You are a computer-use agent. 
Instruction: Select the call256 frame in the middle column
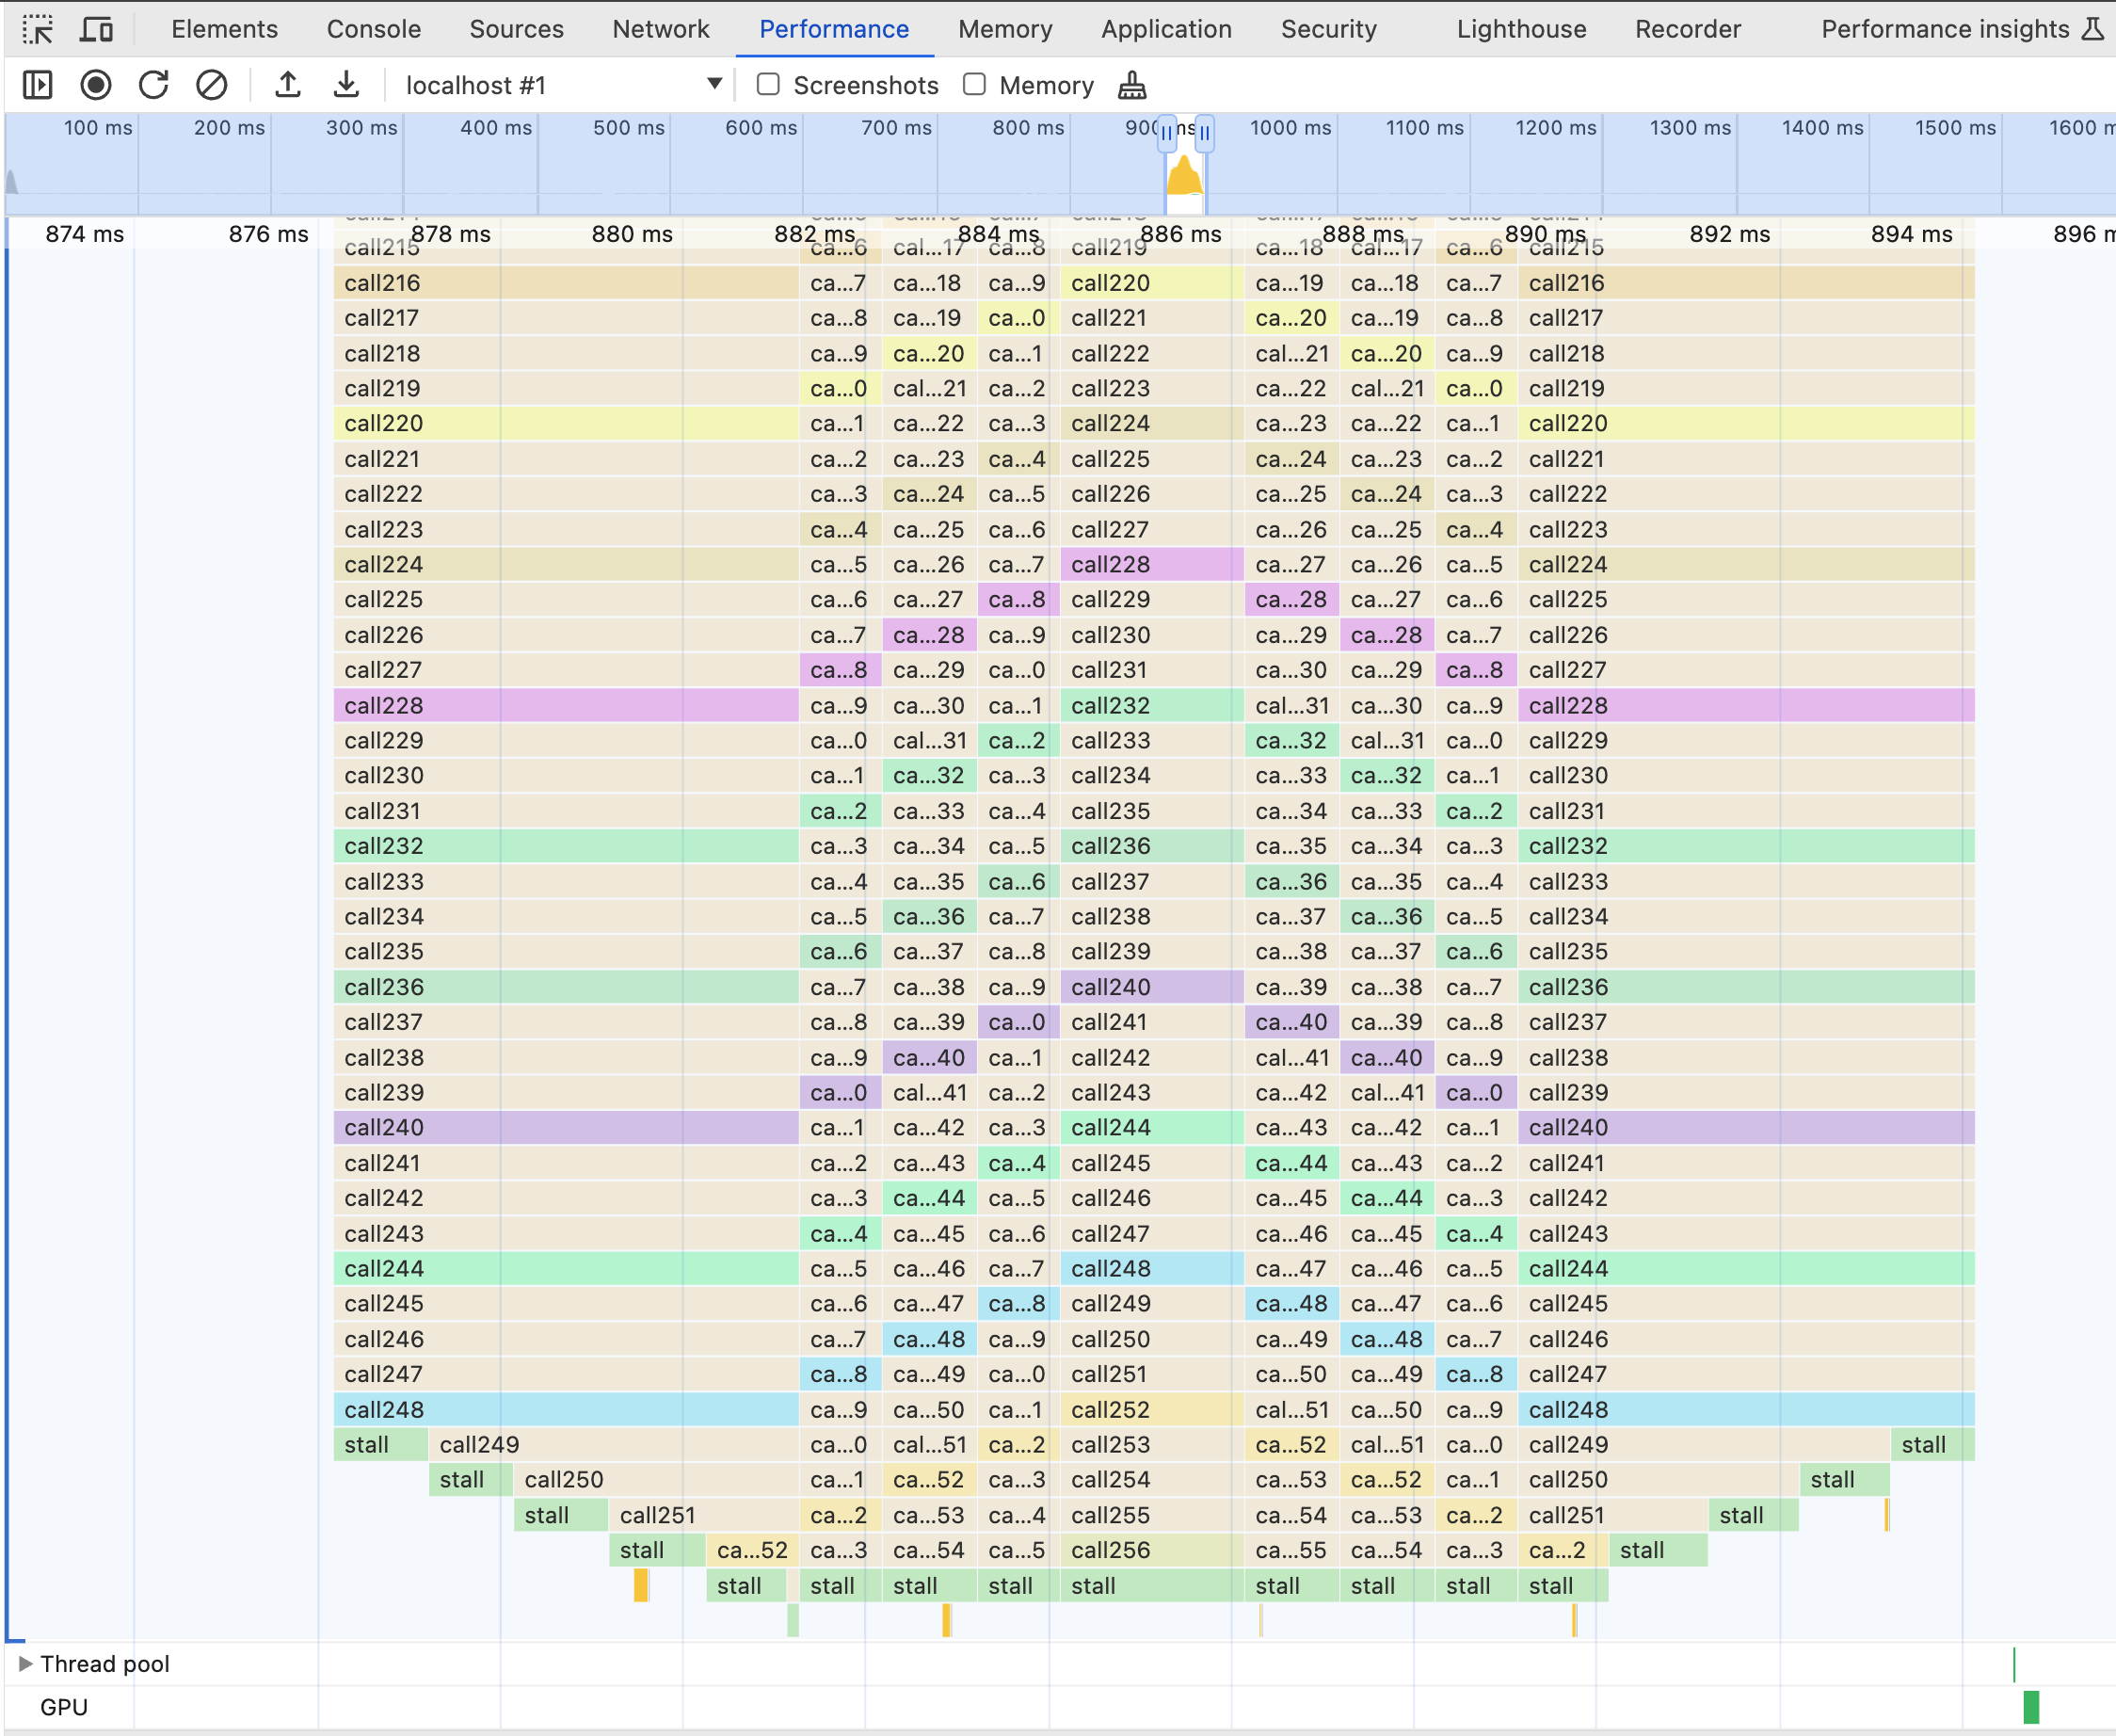coord(1152,1550)
